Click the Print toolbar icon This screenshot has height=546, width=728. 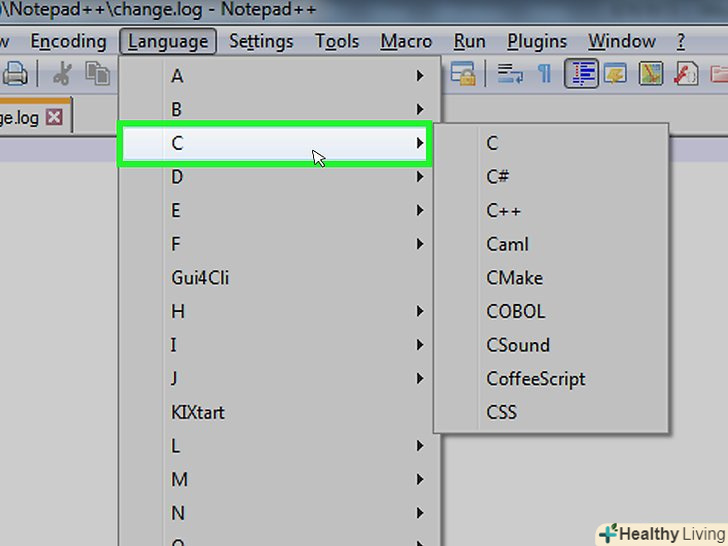pyautogui.click(x=15, y=74)
